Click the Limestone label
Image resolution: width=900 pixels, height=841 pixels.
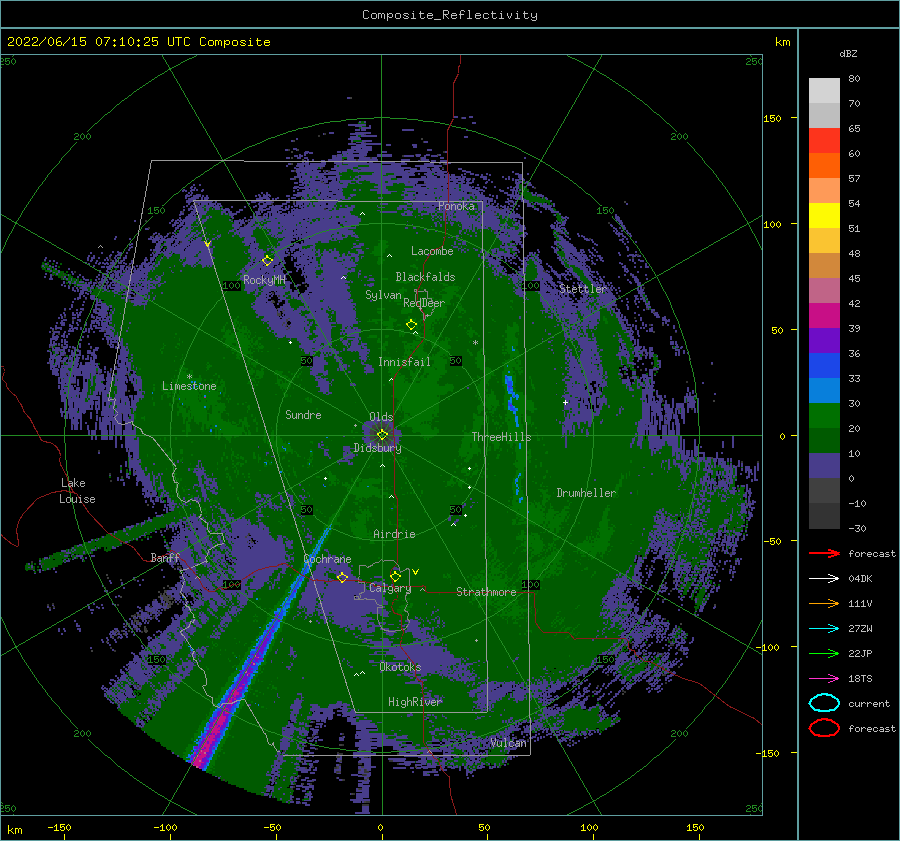point(189,386)
